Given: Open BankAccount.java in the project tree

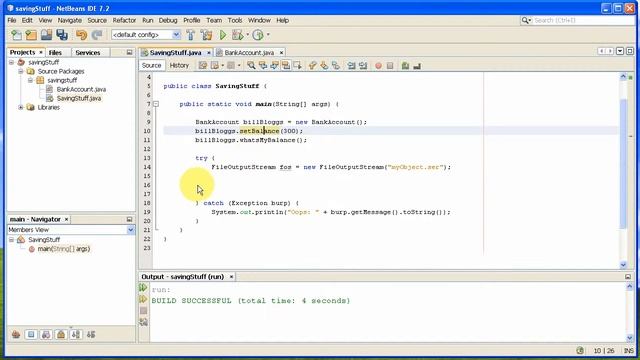Looking at the screenshot, I should [x=81, y=89].
